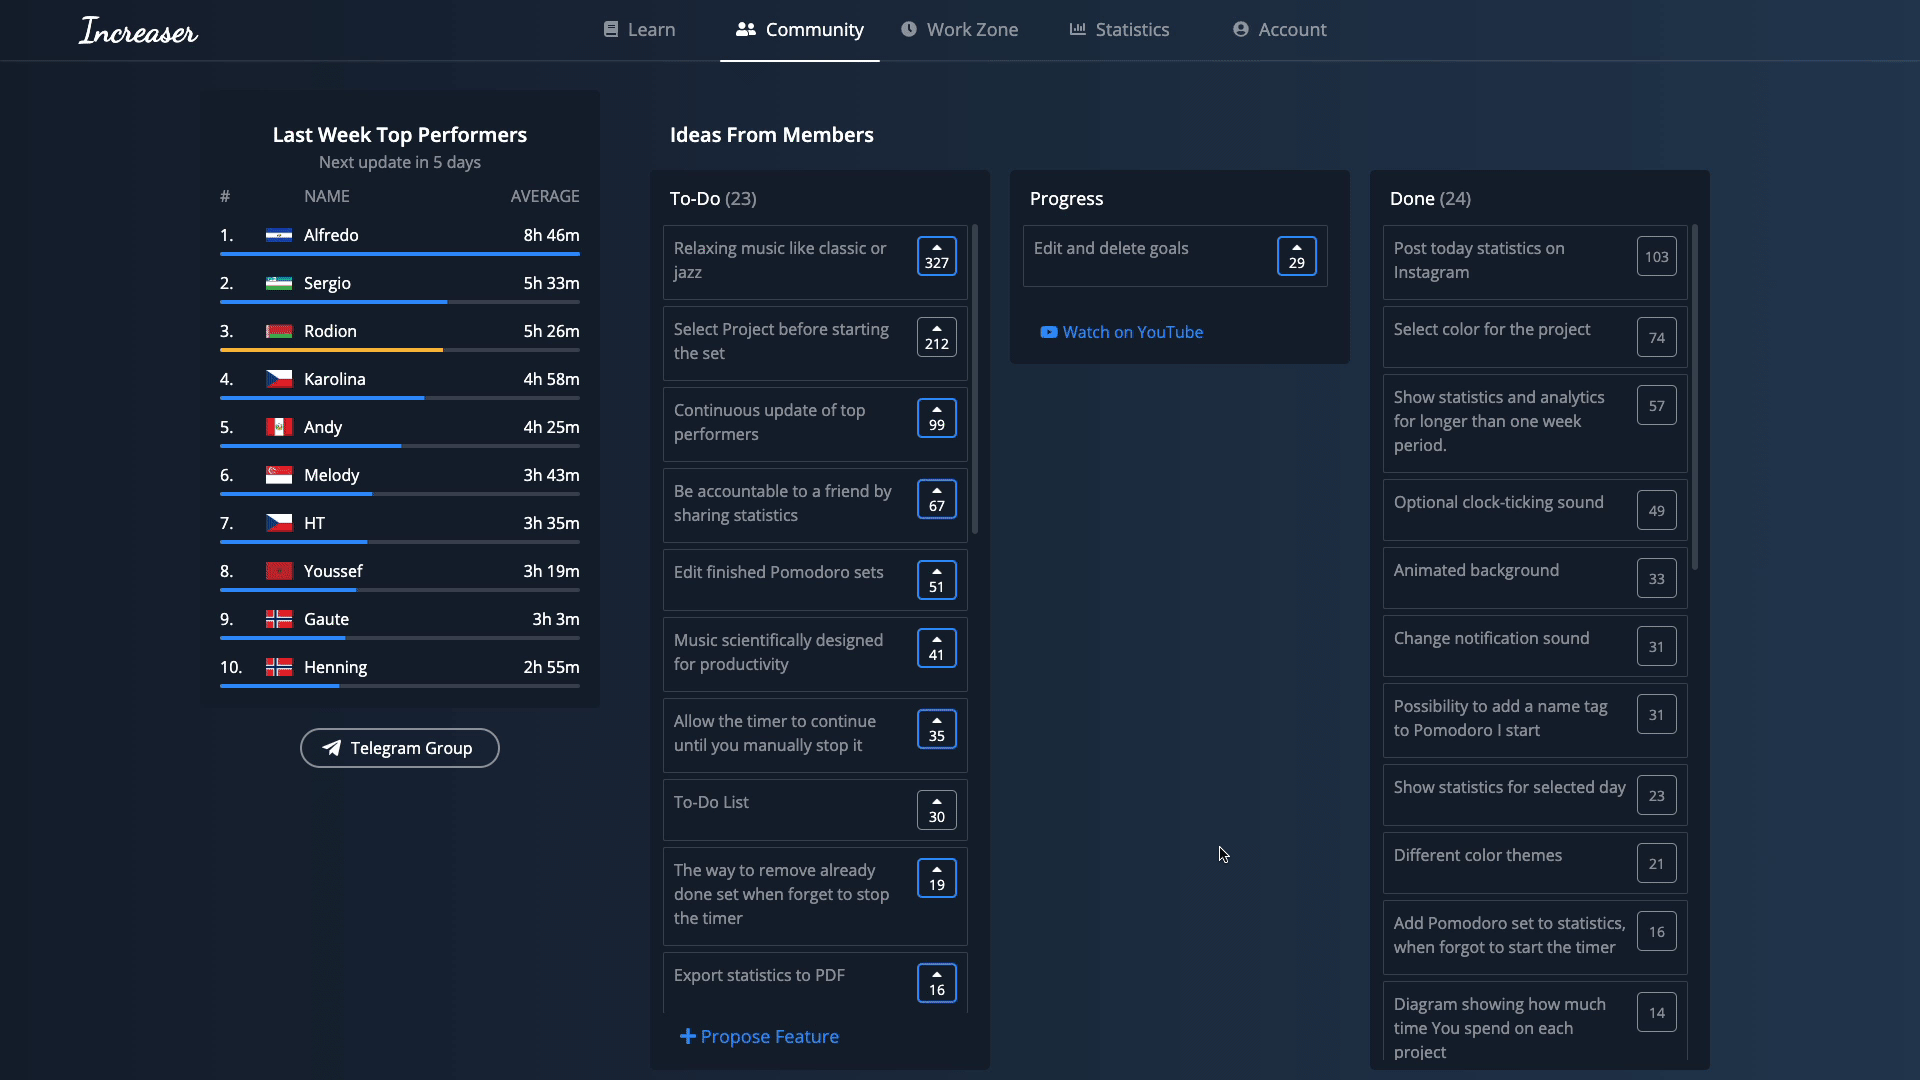The image size is (1920, 1080).
Task: Click the To-Do (23) column header
Action: pyautogui.click(x=713, y=198)
